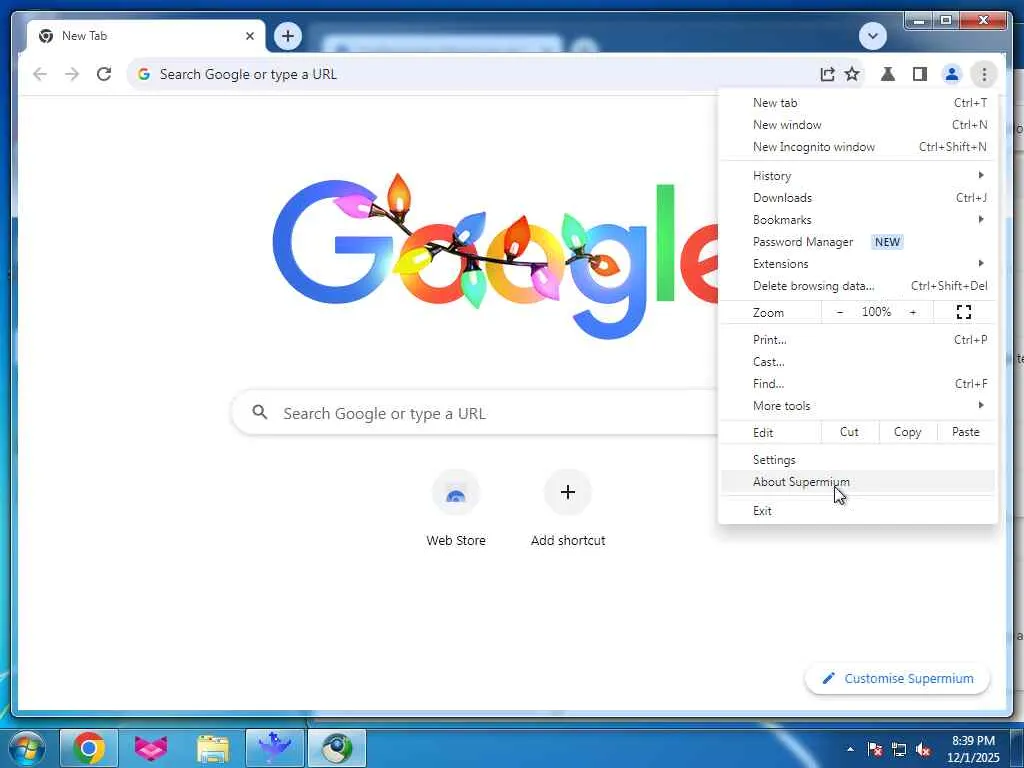Click Cut in the Edit row
The height and width of the screenshot is (768, 1024).
[849, 432]
